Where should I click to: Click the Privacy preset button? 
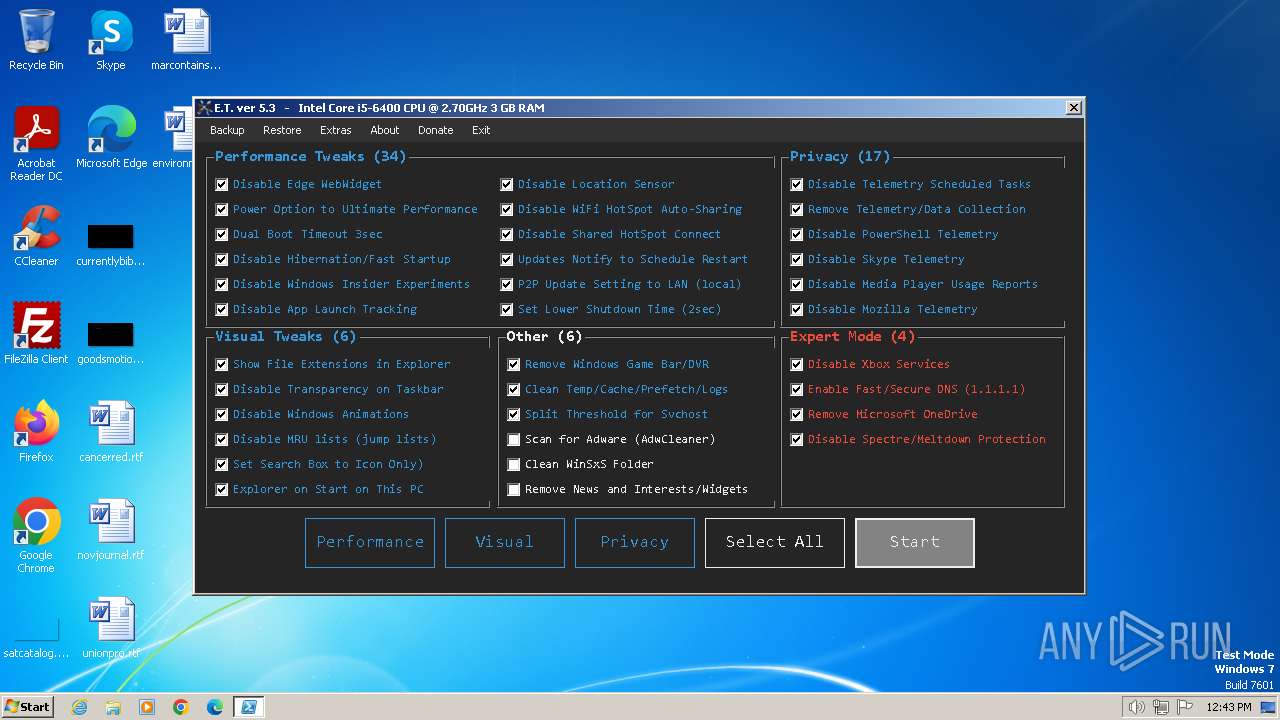point(635,542)
